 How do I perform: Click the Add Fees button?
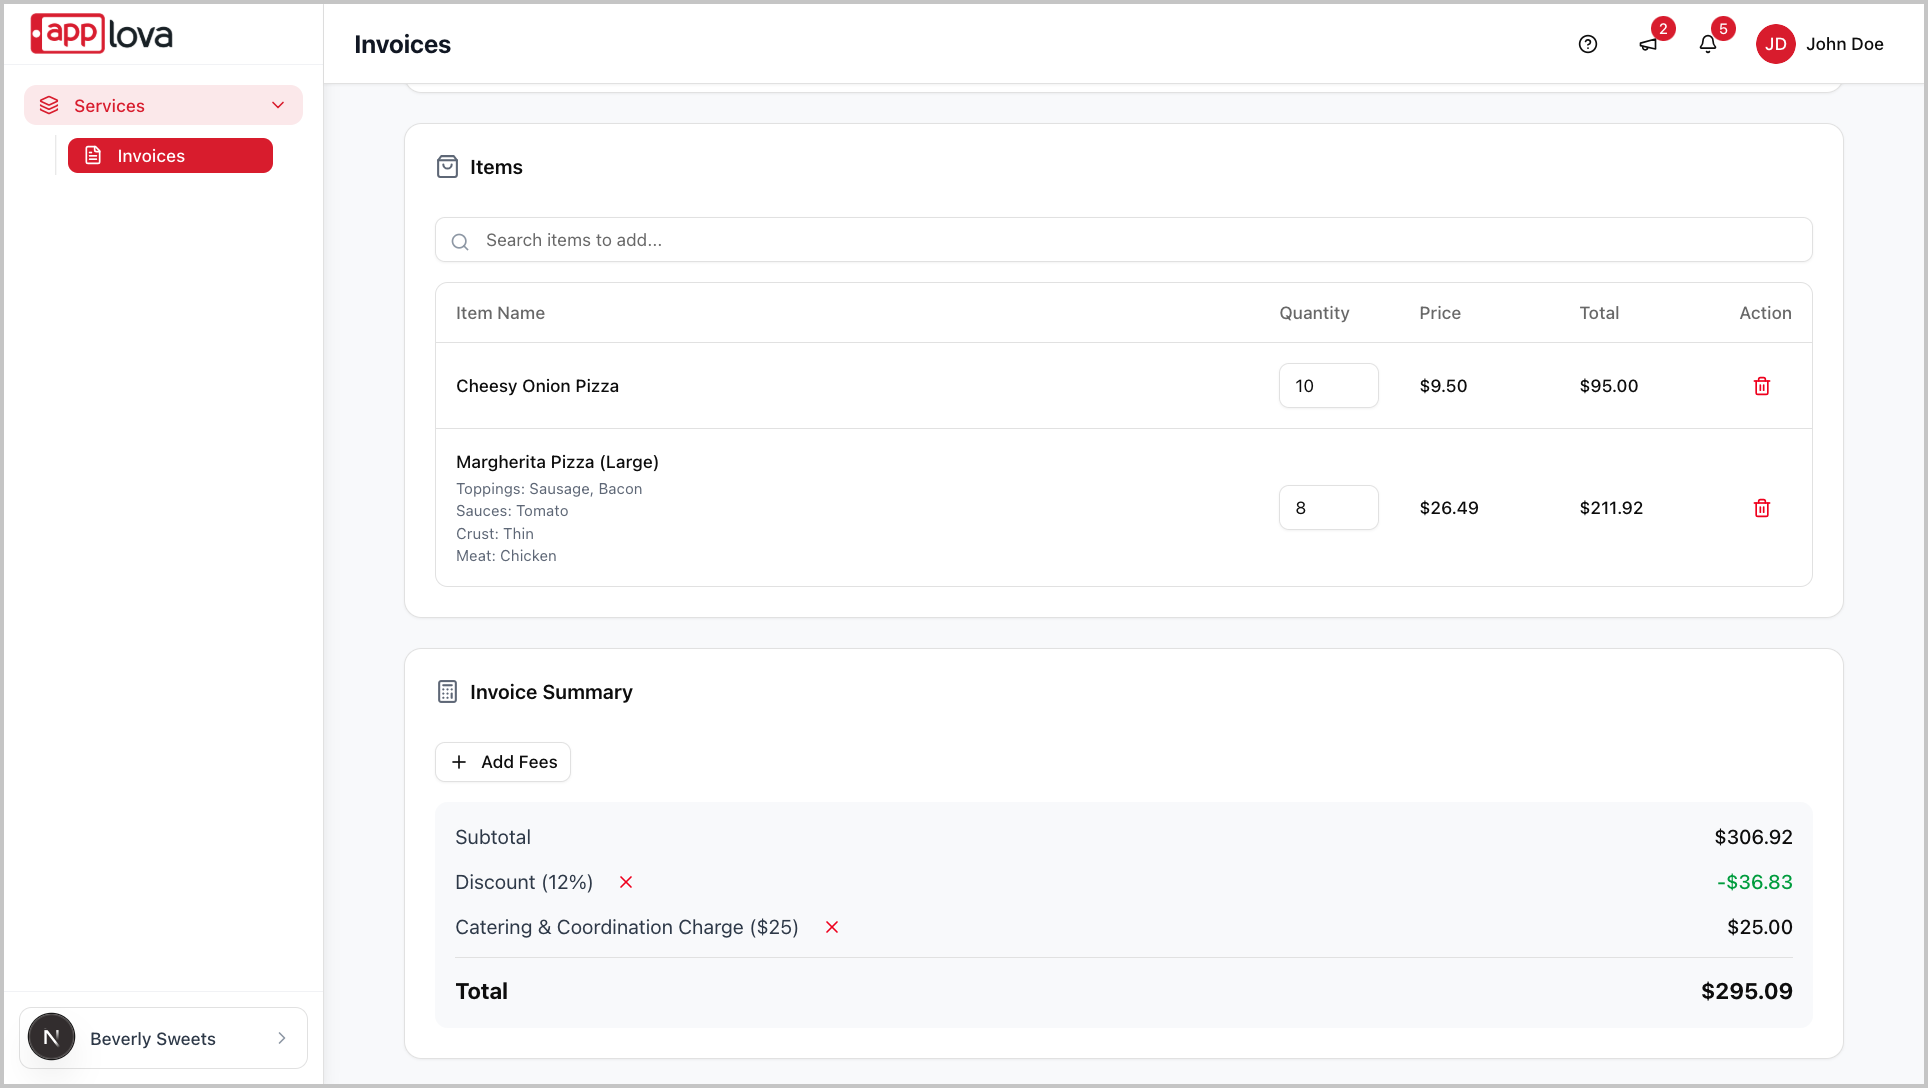[503, 762]
